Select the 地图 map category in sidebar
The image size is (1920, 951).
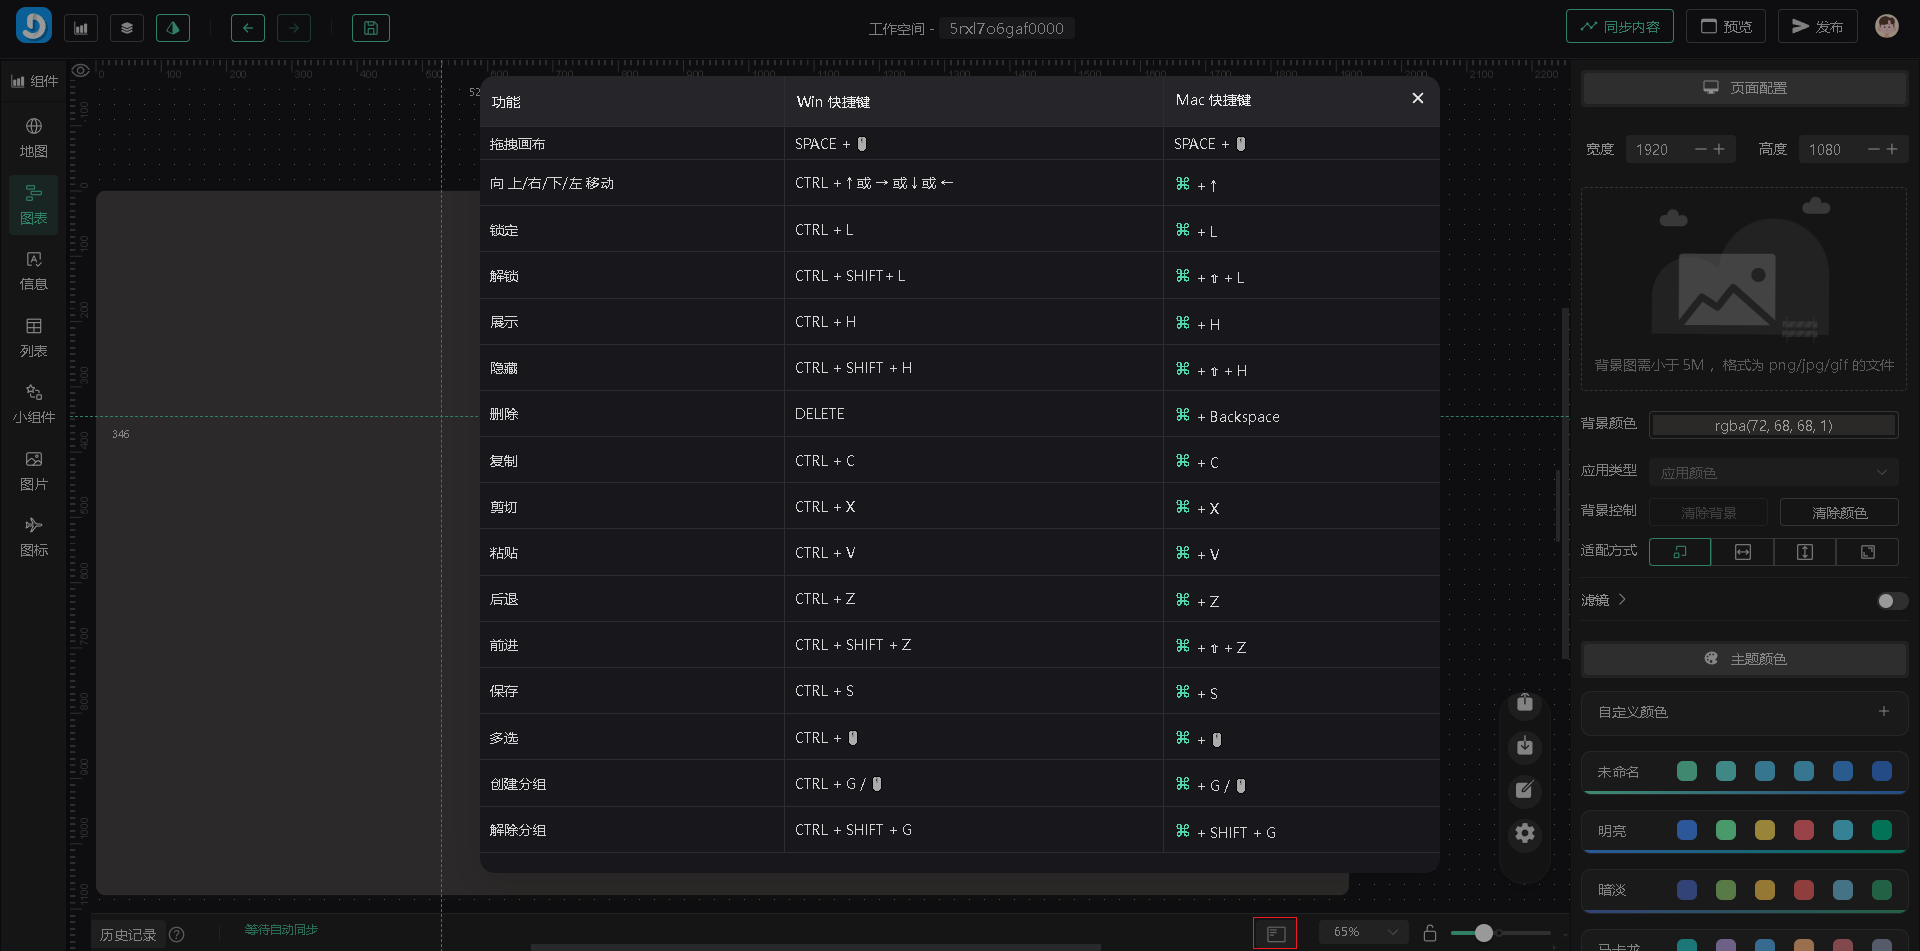tap(34, 138)
